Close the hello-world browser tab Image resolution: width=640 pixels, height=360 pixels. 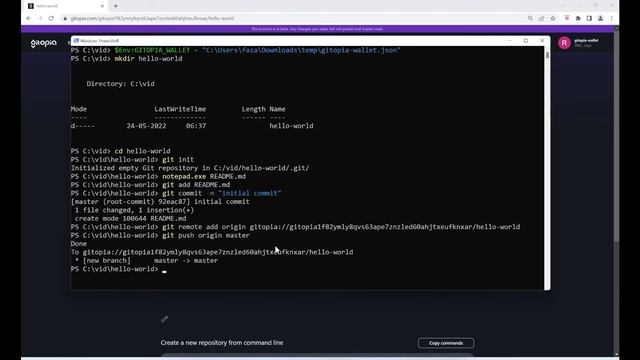coord(102,6)
